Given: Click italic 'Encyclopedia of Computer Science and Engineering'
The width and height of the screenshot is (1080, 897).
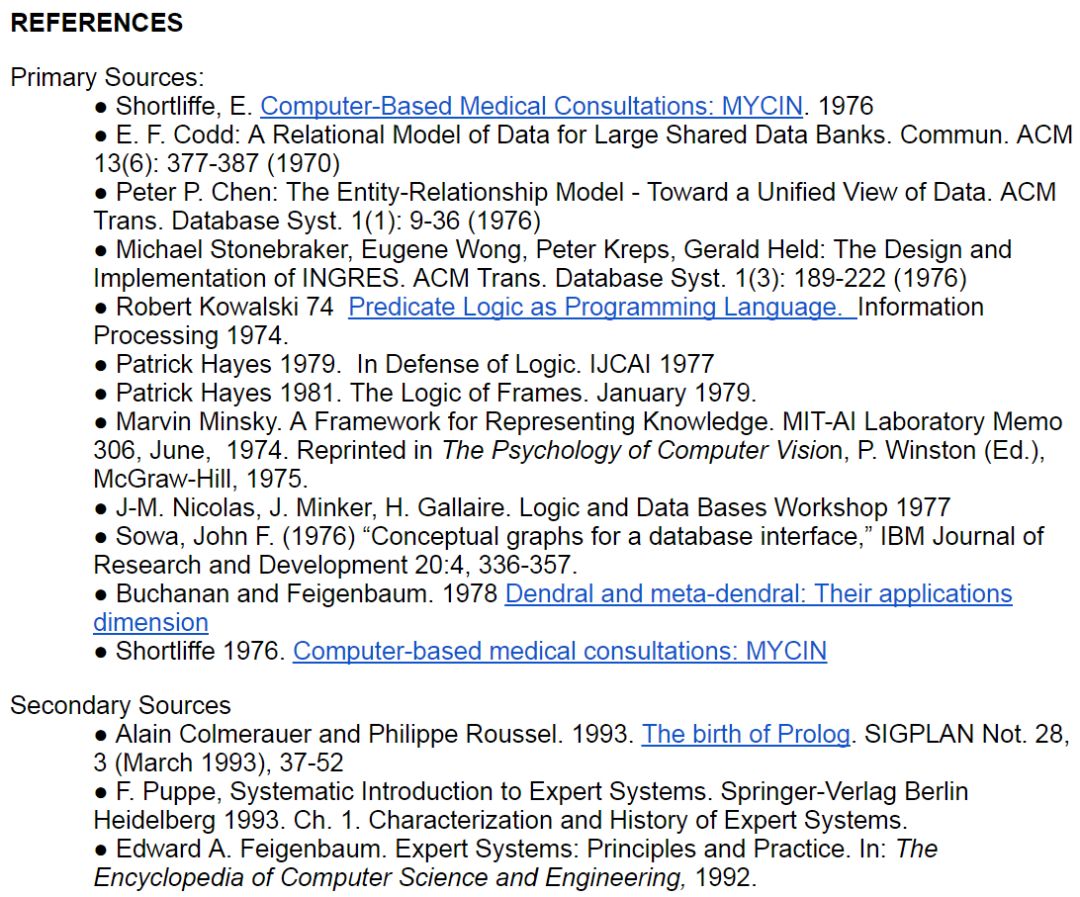Looking at the screenshot, I should (x=389, y=878).
